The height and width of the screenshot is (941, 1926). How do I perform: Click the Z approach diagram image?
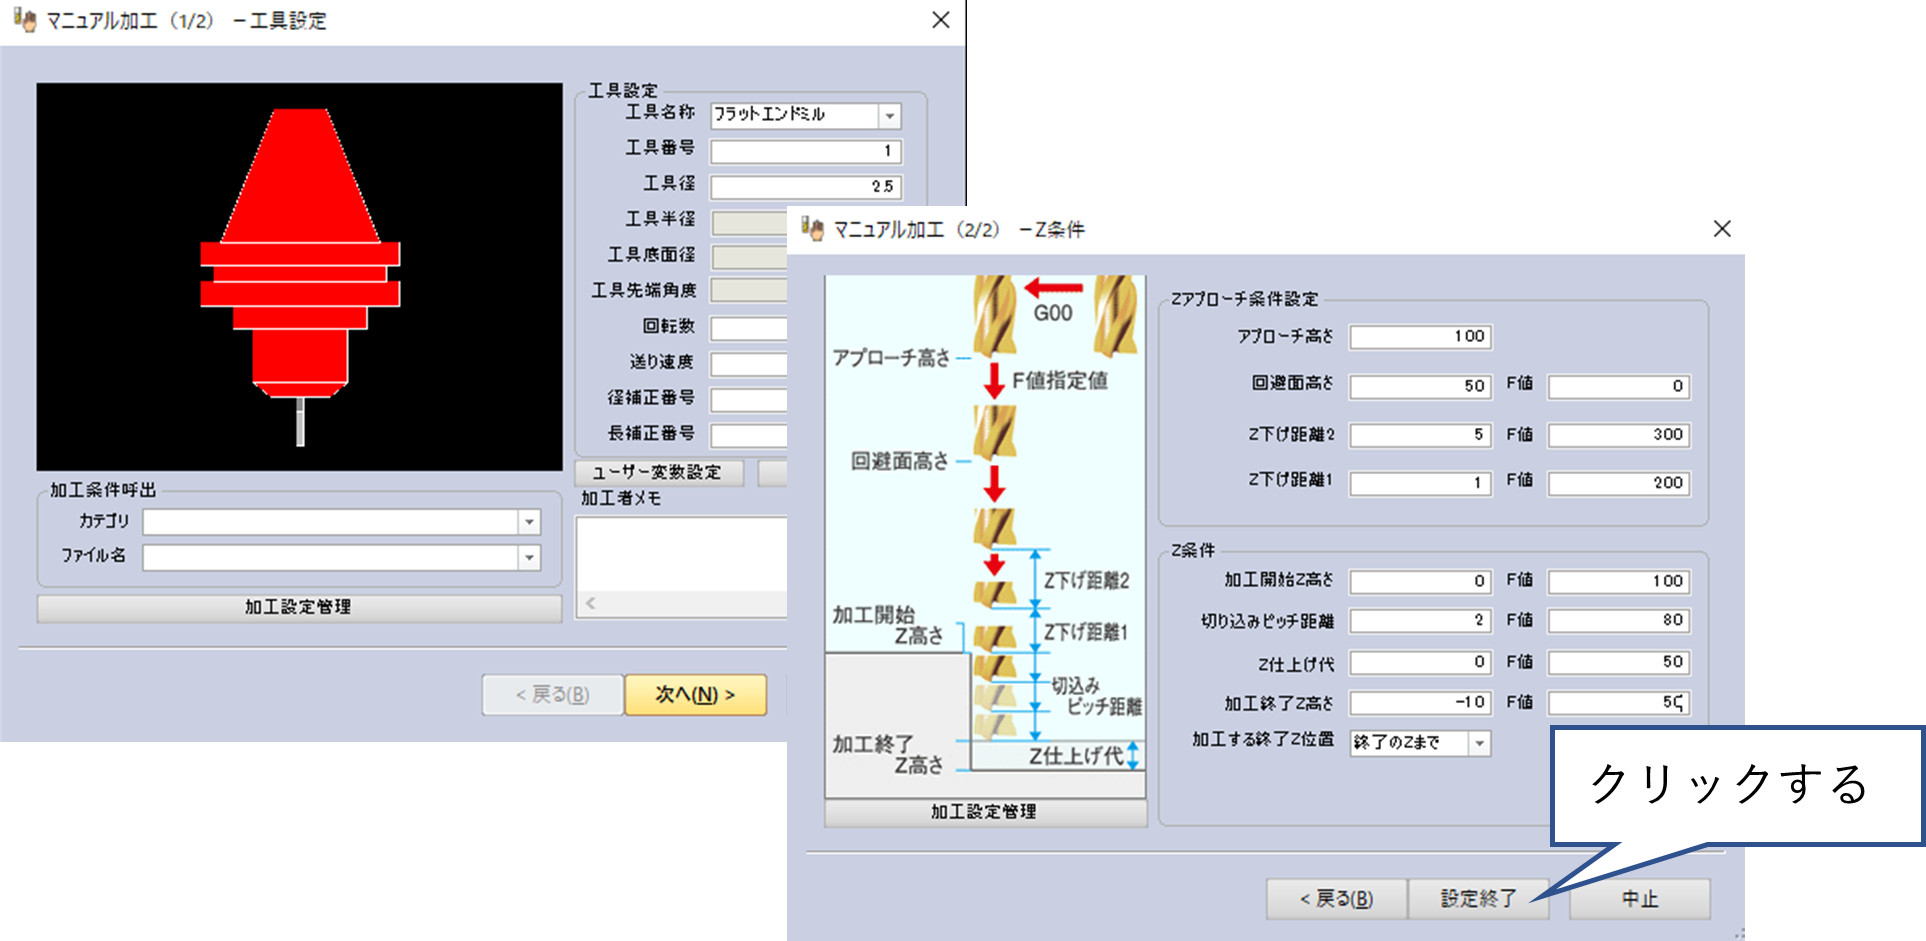[x=985, y=537]
